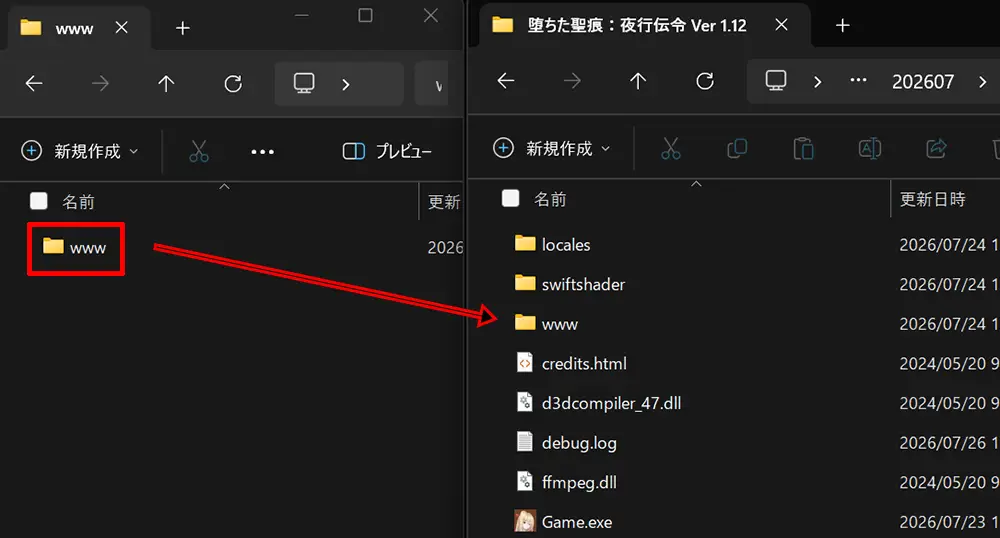1000x538 pixels.
Task: Click the cut icon in right window toolbar
Action: (671, 149)
